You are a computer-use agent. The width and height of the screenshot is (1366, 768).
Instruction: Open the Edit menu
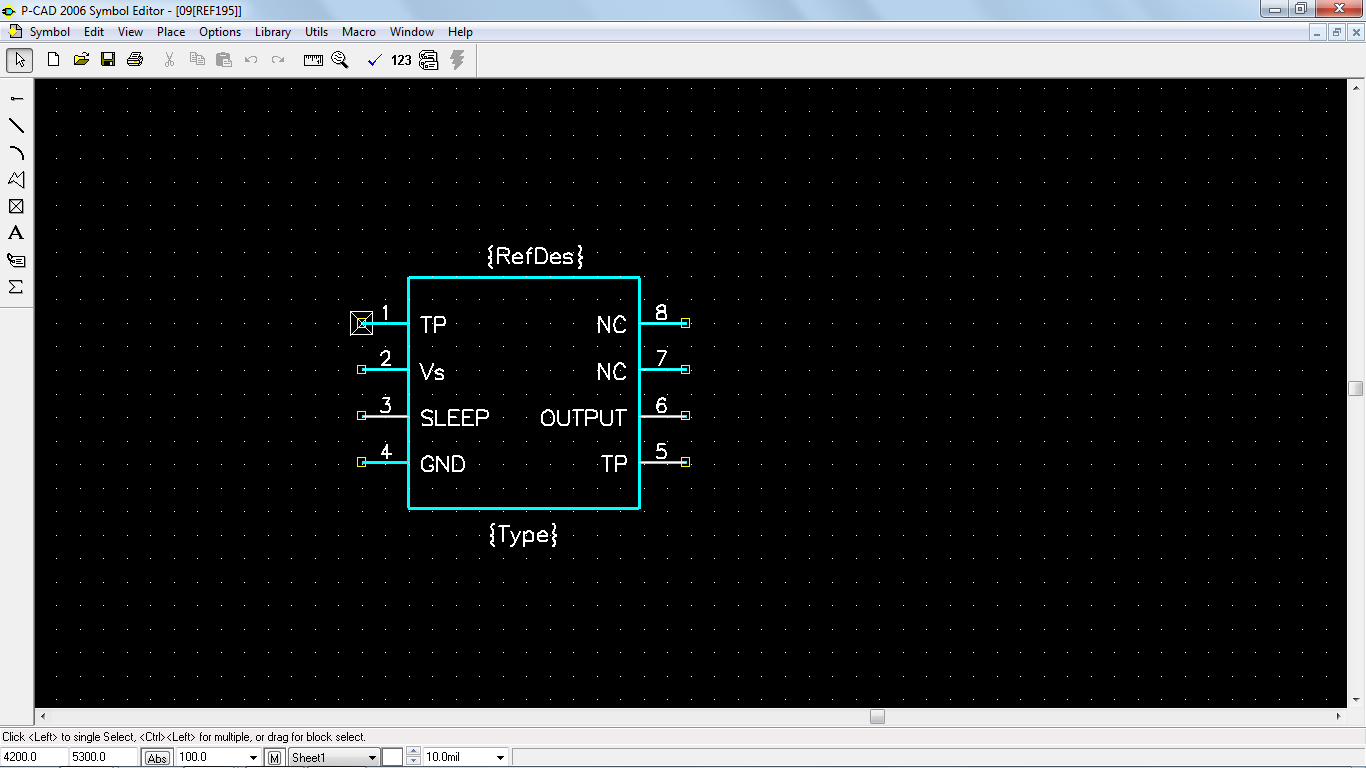pyautogui.click(x=94, y=32)
